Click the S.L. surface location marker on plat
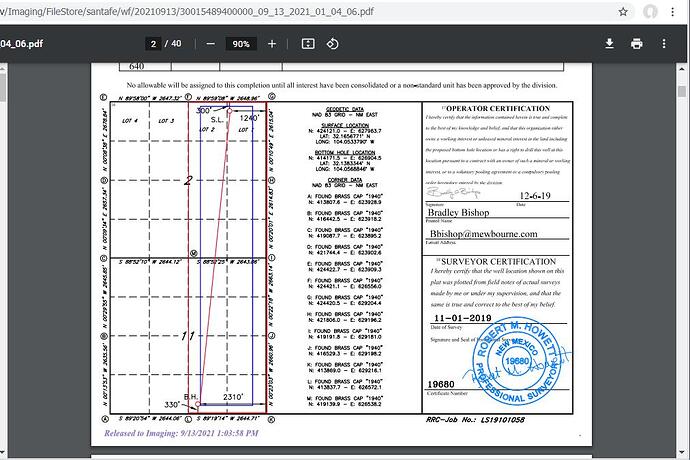This screenshot has width=690, height=460. [214, 118]
